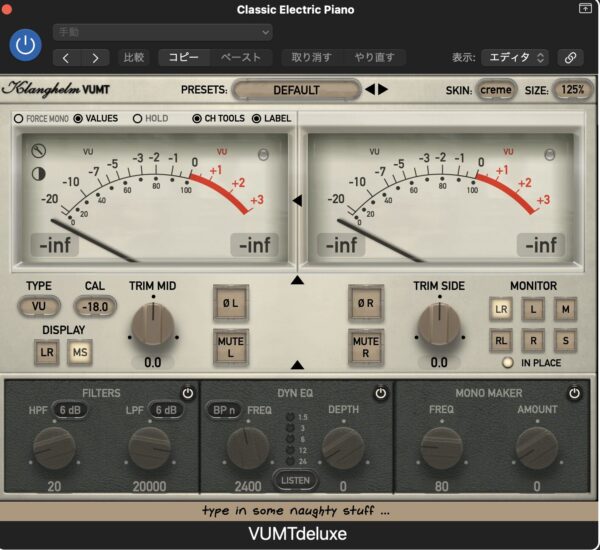Open the size selector showing 125%
Image resolution: width=600 pixels, height=550 pixels.
[572, 90]
